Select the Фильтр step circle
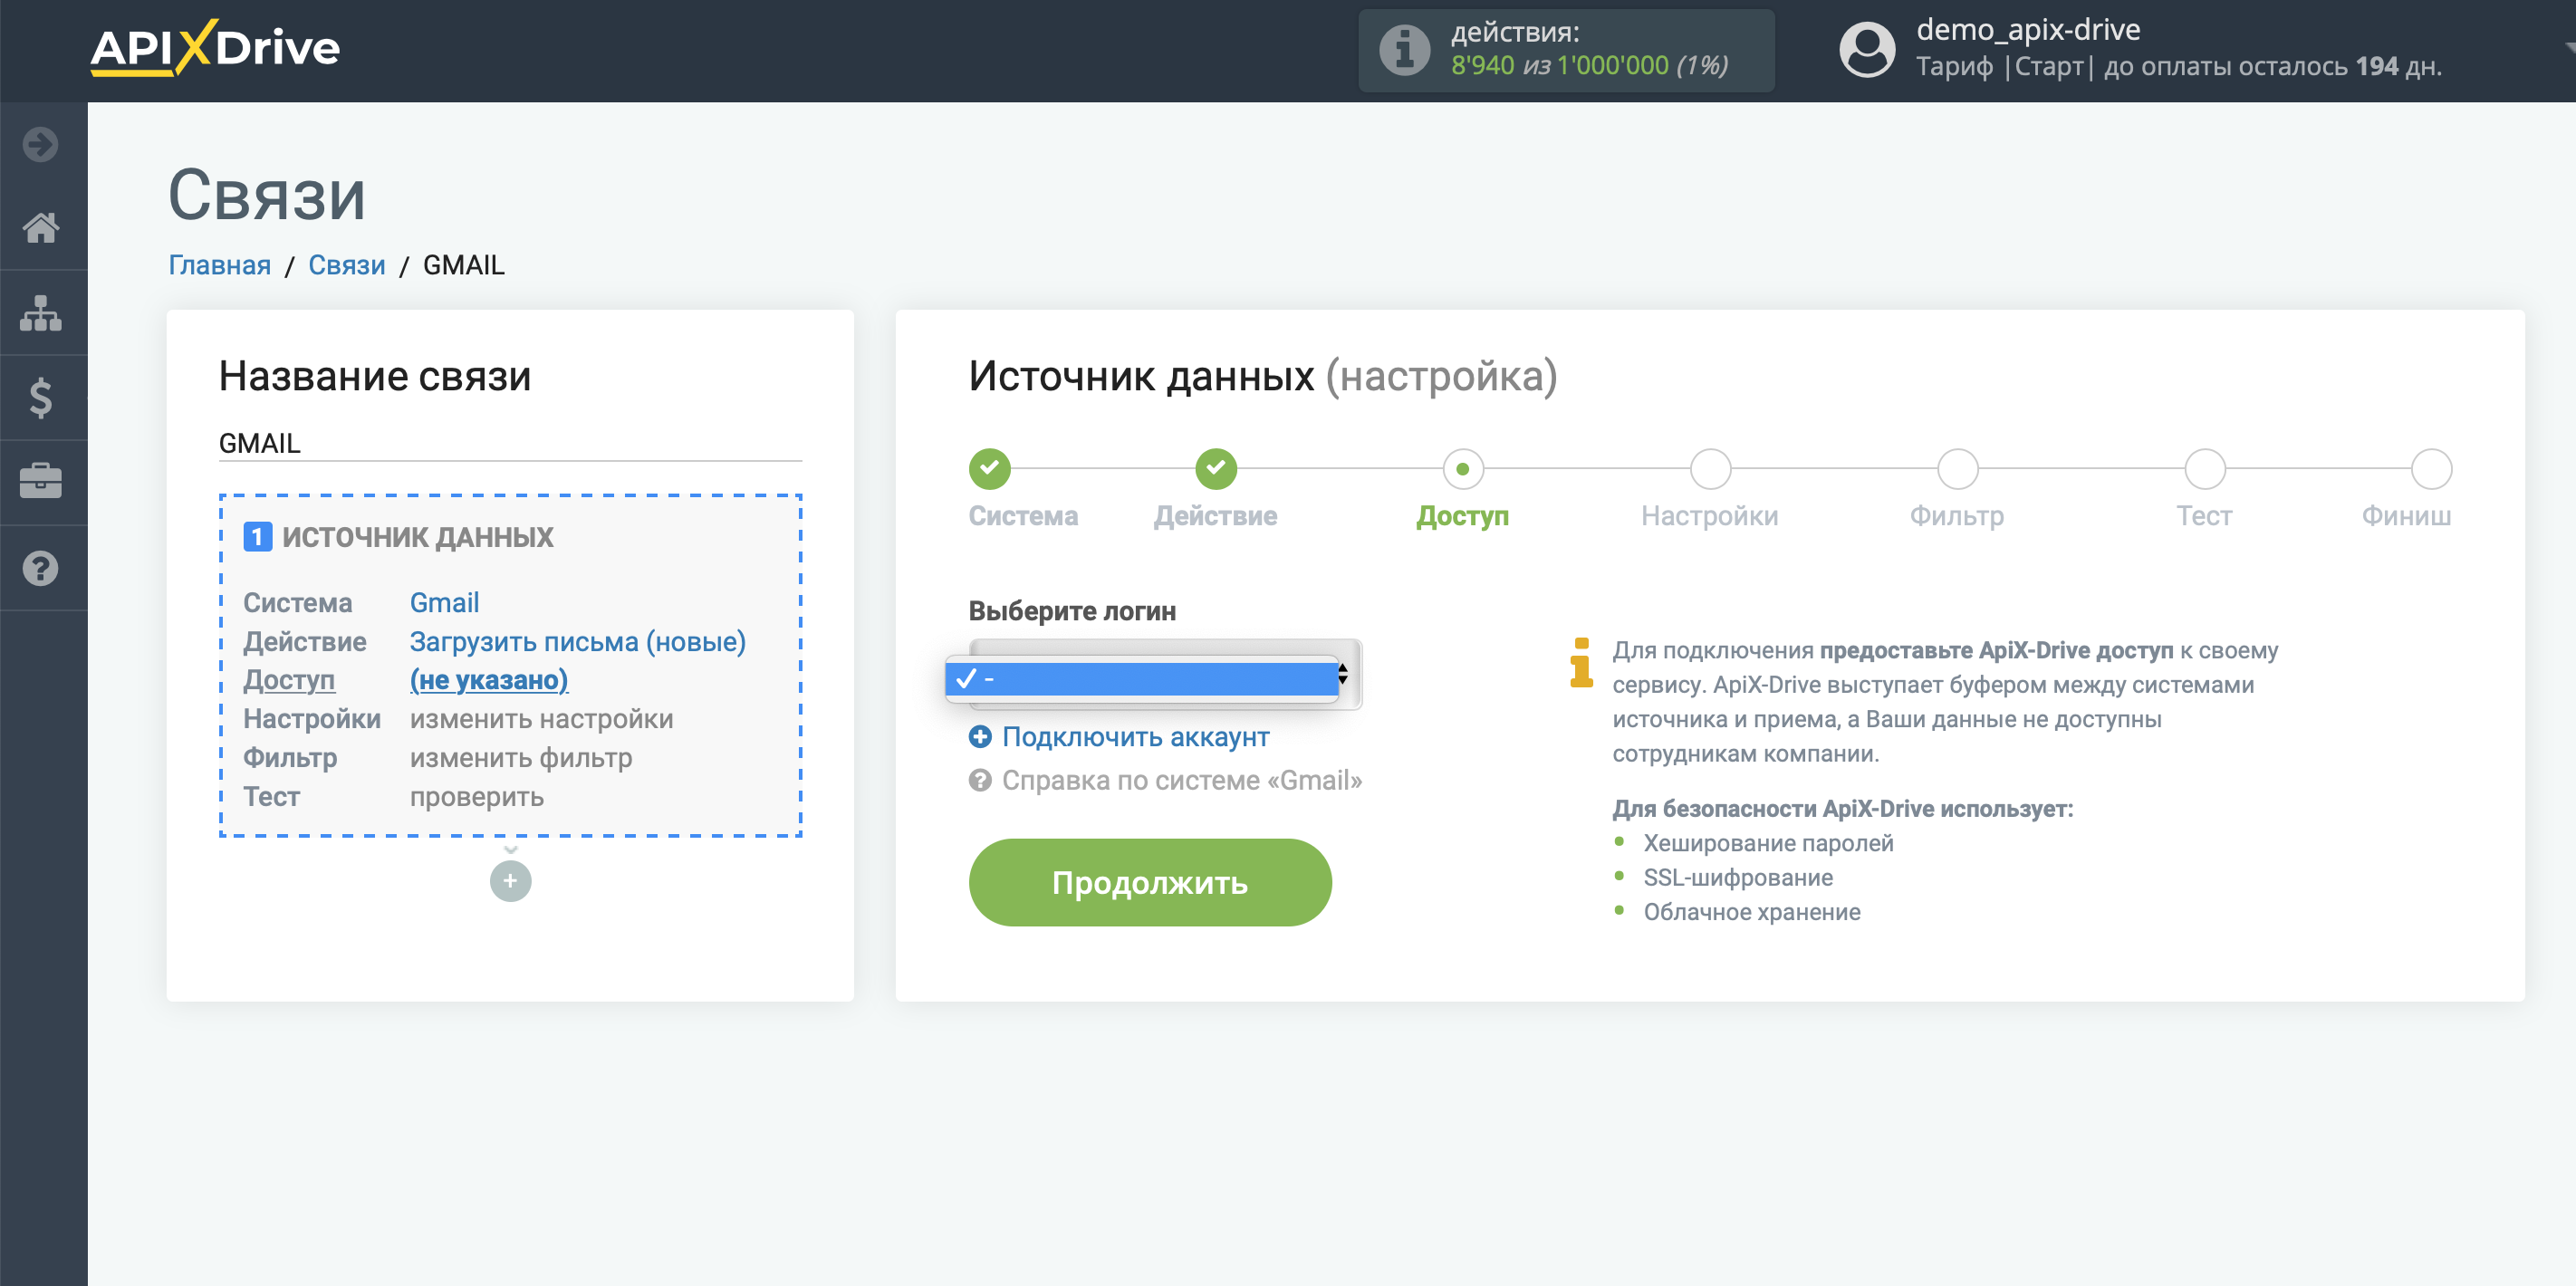 click(1957, 468)
